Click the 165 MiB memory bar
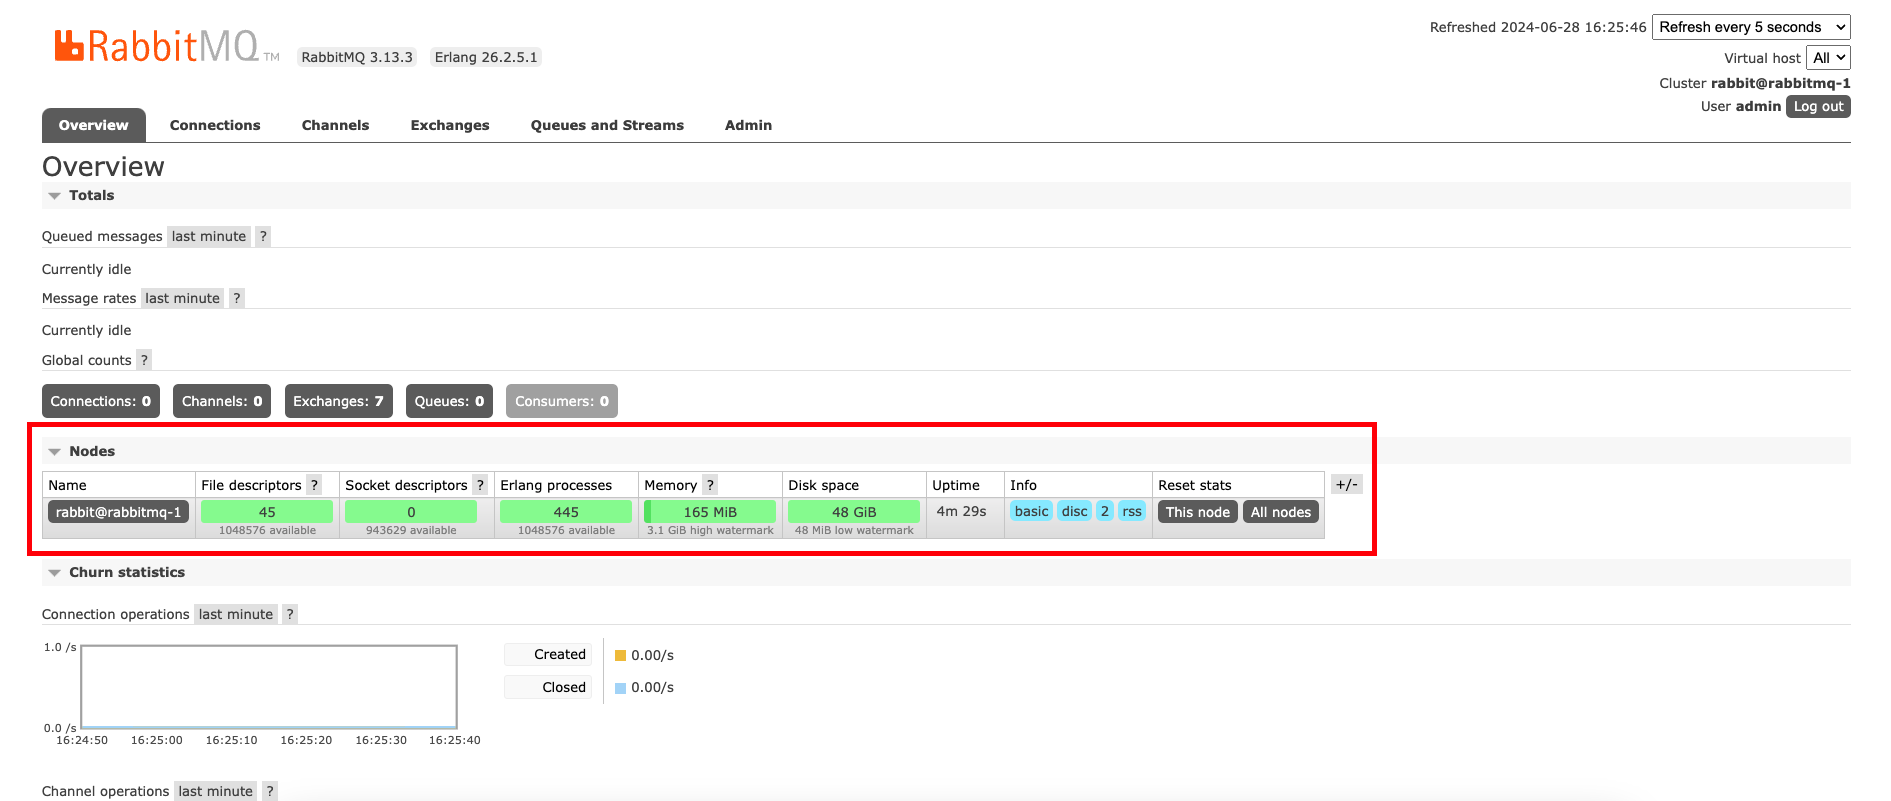 click(x=710, y=511)
